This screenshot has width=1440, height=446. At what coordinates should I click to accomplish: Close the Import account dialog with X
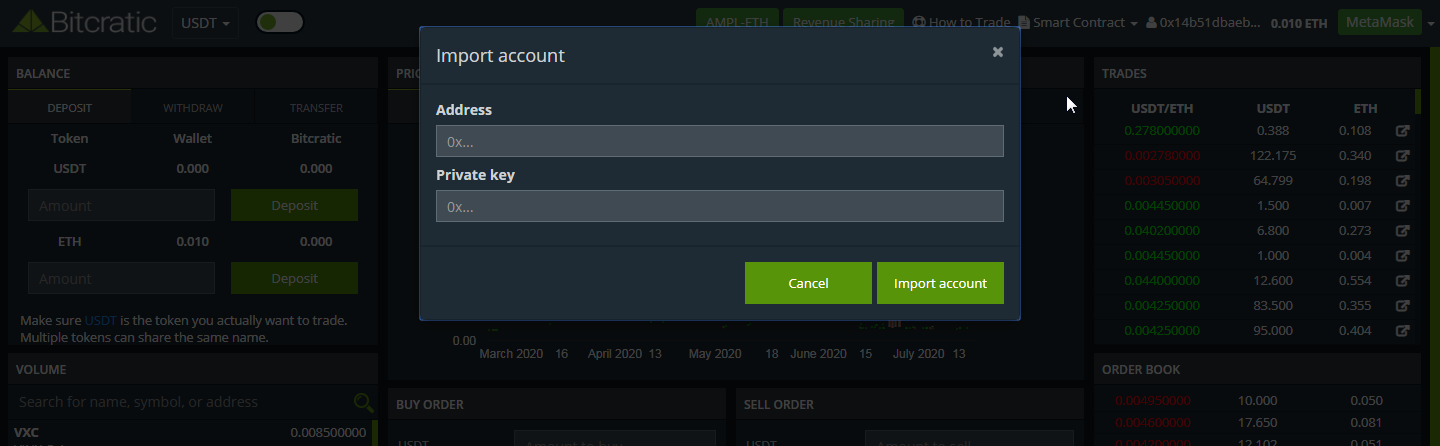[997, 52]
